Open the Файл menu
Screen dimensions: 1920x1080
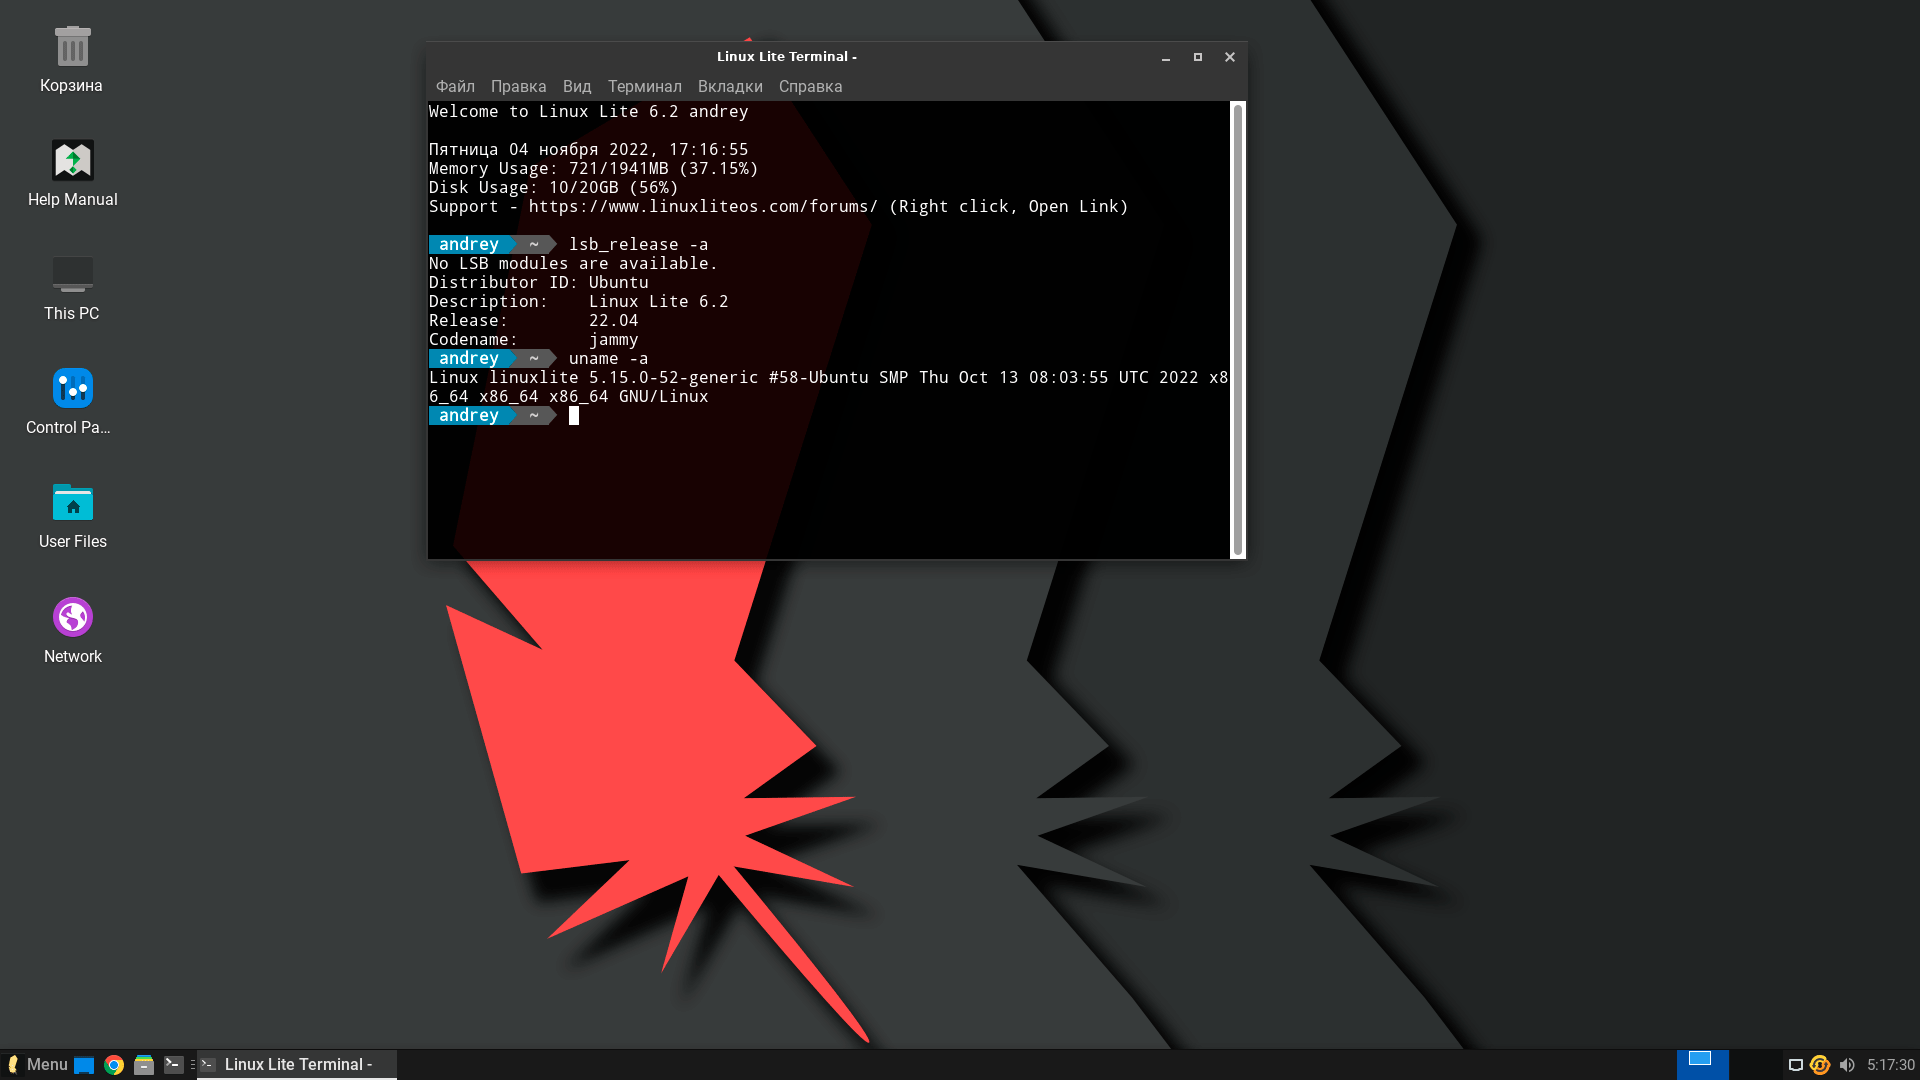(455, 87)
